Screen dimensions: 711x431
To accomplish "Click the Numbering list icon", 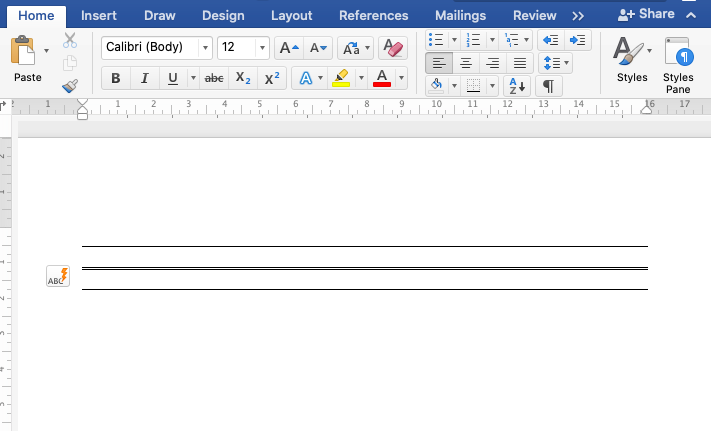I will tap(473, 40).
